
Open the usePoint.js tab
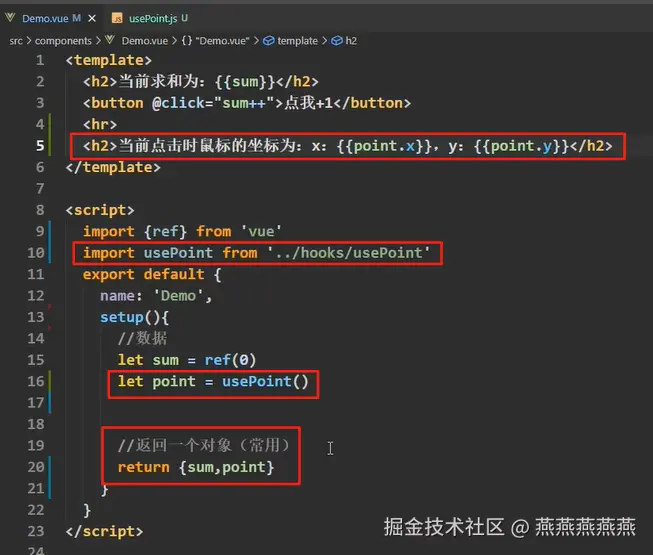pos(153,18)
